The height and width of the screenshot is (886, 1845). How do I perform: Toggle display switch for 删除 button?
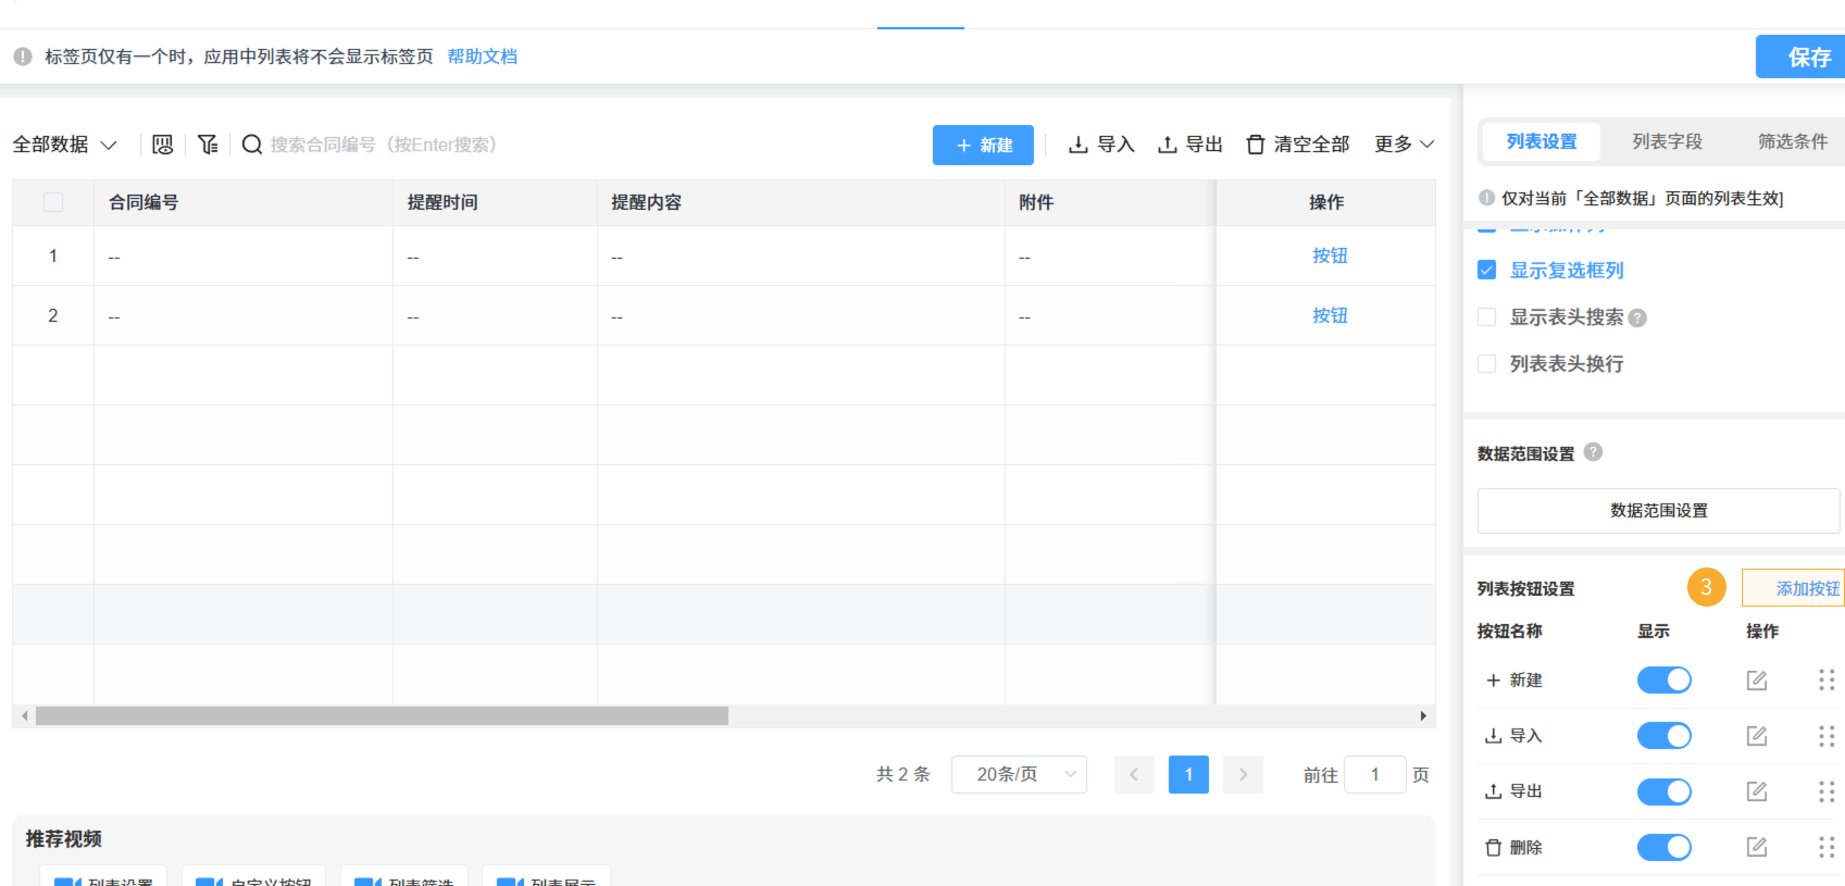1664,847
